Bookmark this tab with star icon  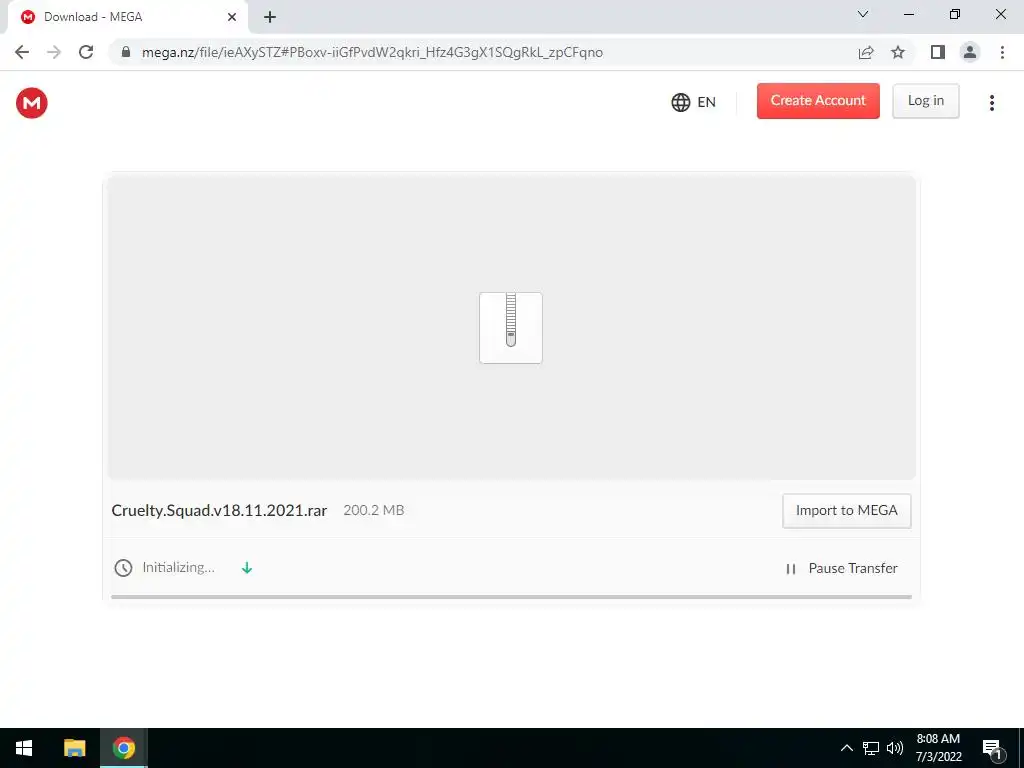tap(898, 52)
